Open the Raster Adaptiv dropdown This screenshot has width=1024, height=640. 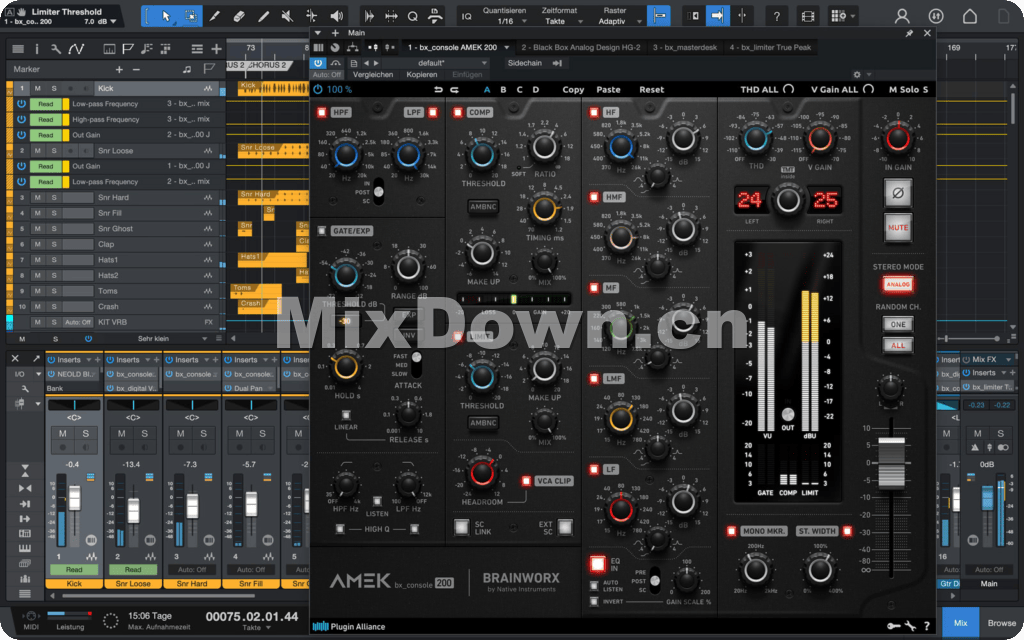point(638,22)
